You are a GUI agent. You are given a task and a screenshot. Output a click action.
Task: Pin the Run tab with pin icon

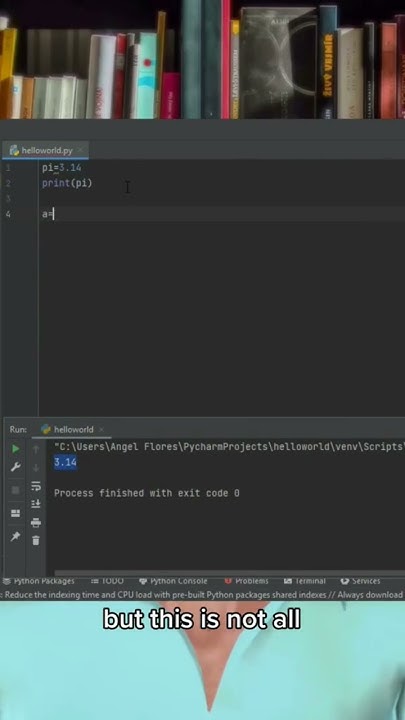coord(16,536)
